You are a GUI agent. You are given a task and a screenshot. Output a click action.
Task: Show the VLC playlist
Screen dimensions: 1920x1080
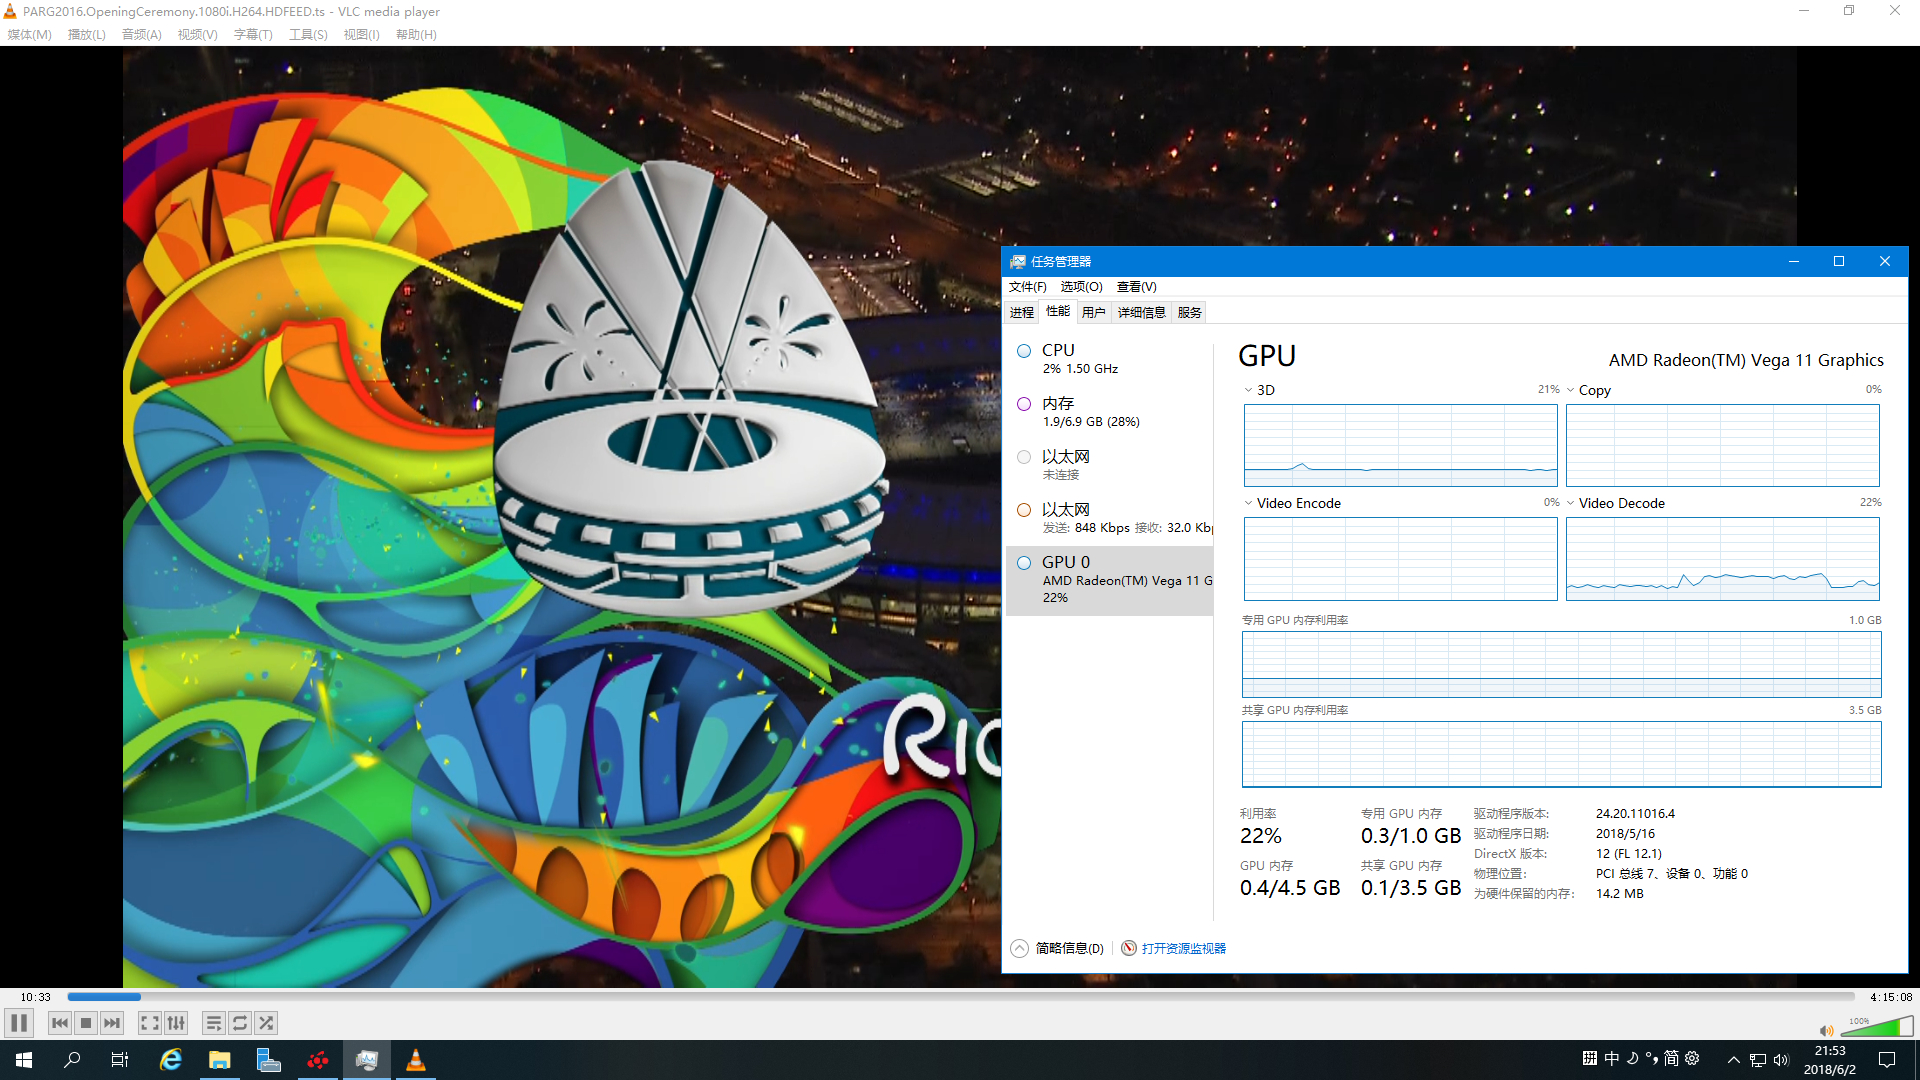click(x=213, y=1023)
